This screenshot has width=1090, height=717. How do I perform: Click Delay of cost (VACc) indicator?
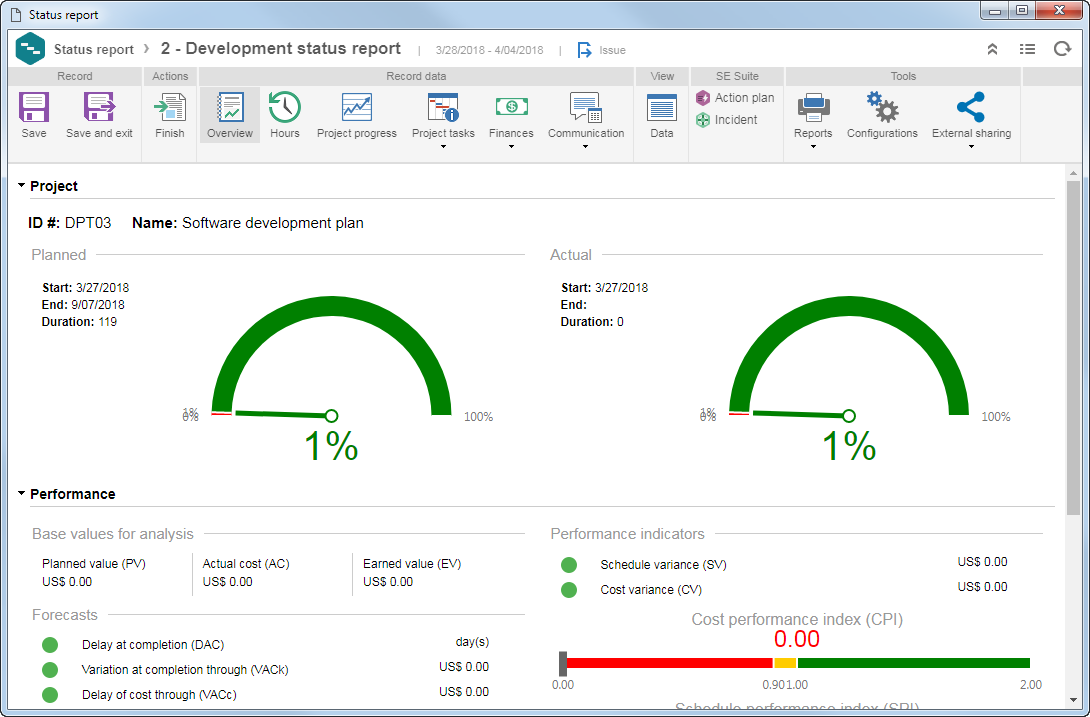click(50, 695)
